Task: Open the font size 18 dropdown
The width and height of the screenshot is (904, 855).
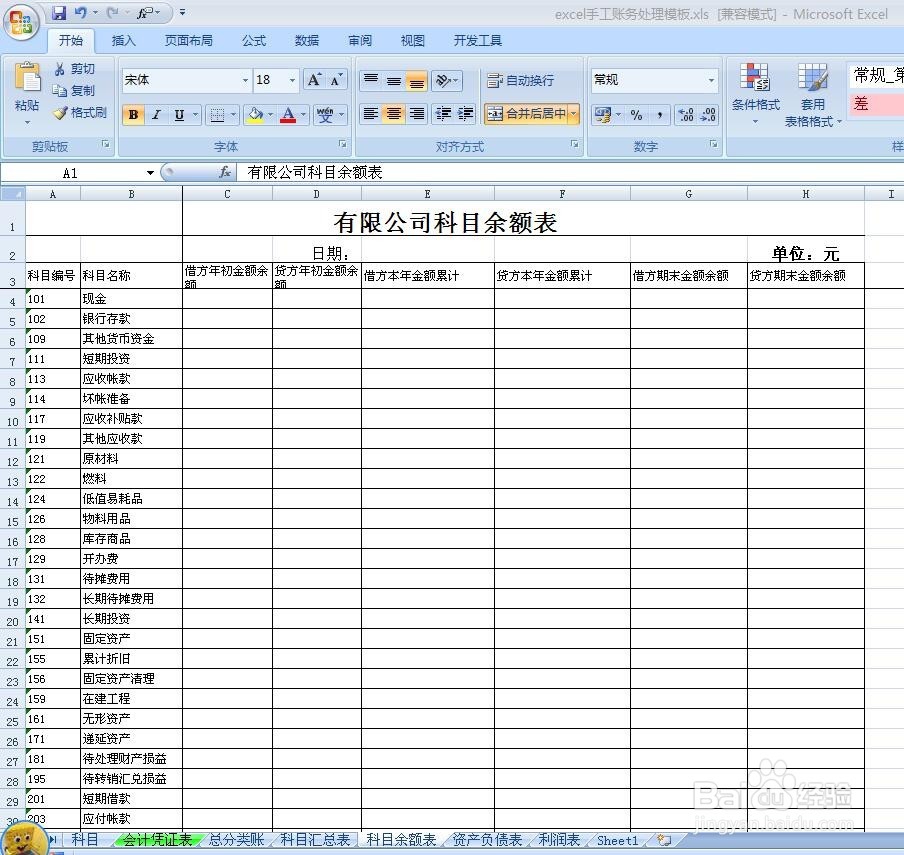Action: [290, 80]
